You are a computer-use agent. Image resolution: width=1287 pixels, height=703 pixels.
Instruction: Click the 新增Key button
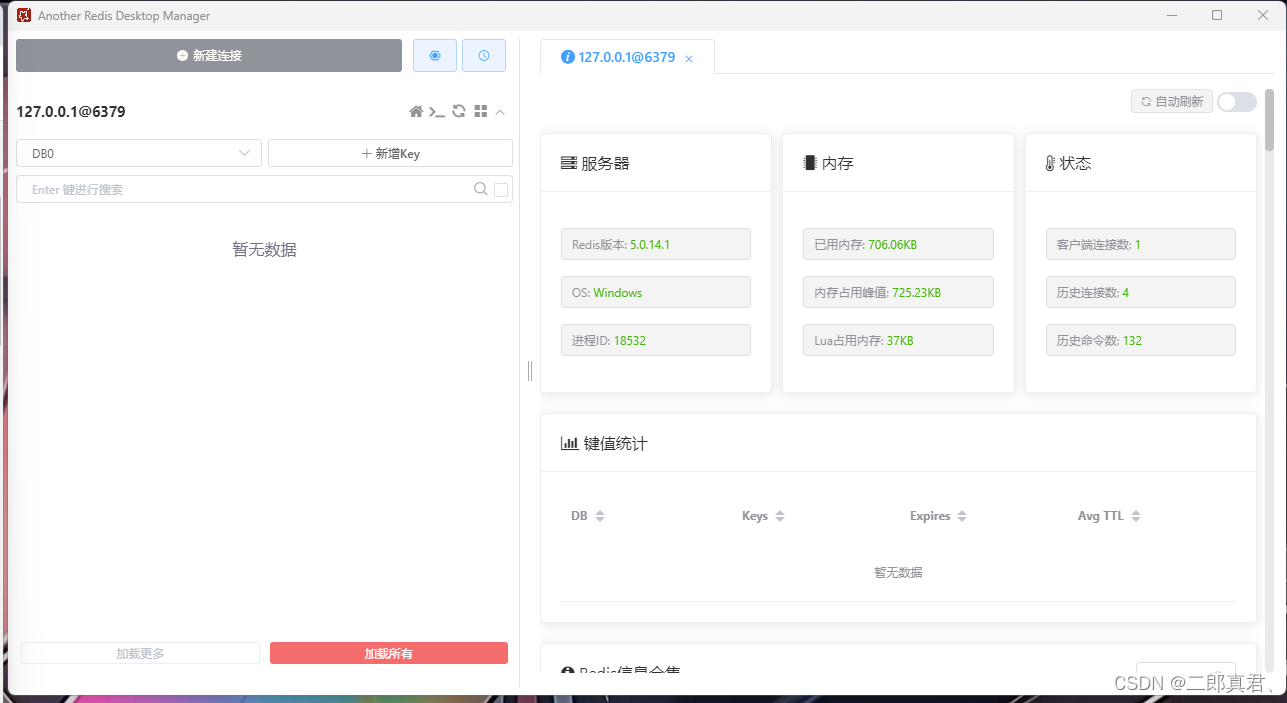tap(390, 153)
